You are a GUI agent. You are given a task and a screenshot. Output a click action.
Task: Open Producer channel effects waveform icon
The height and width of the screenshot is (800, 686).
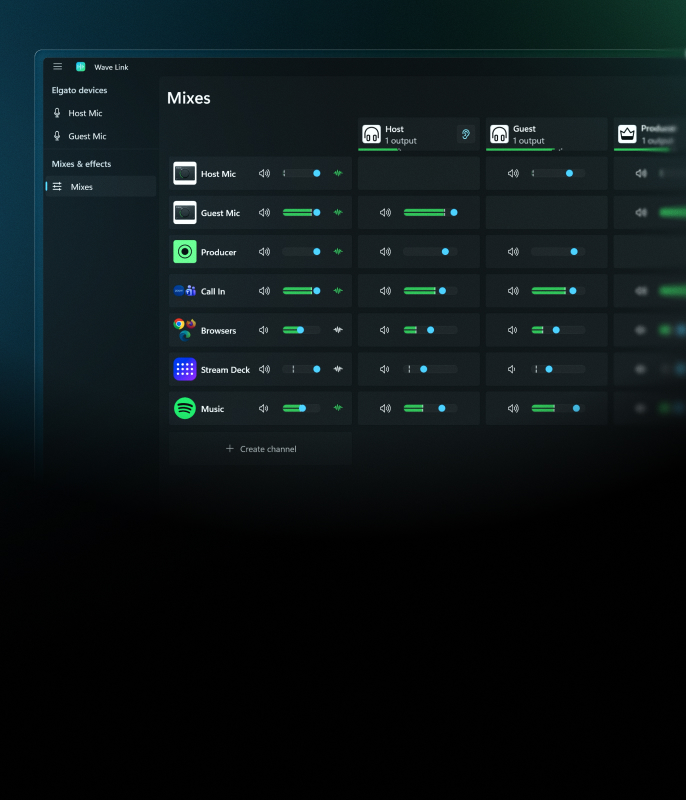click(x=338, y=252)
